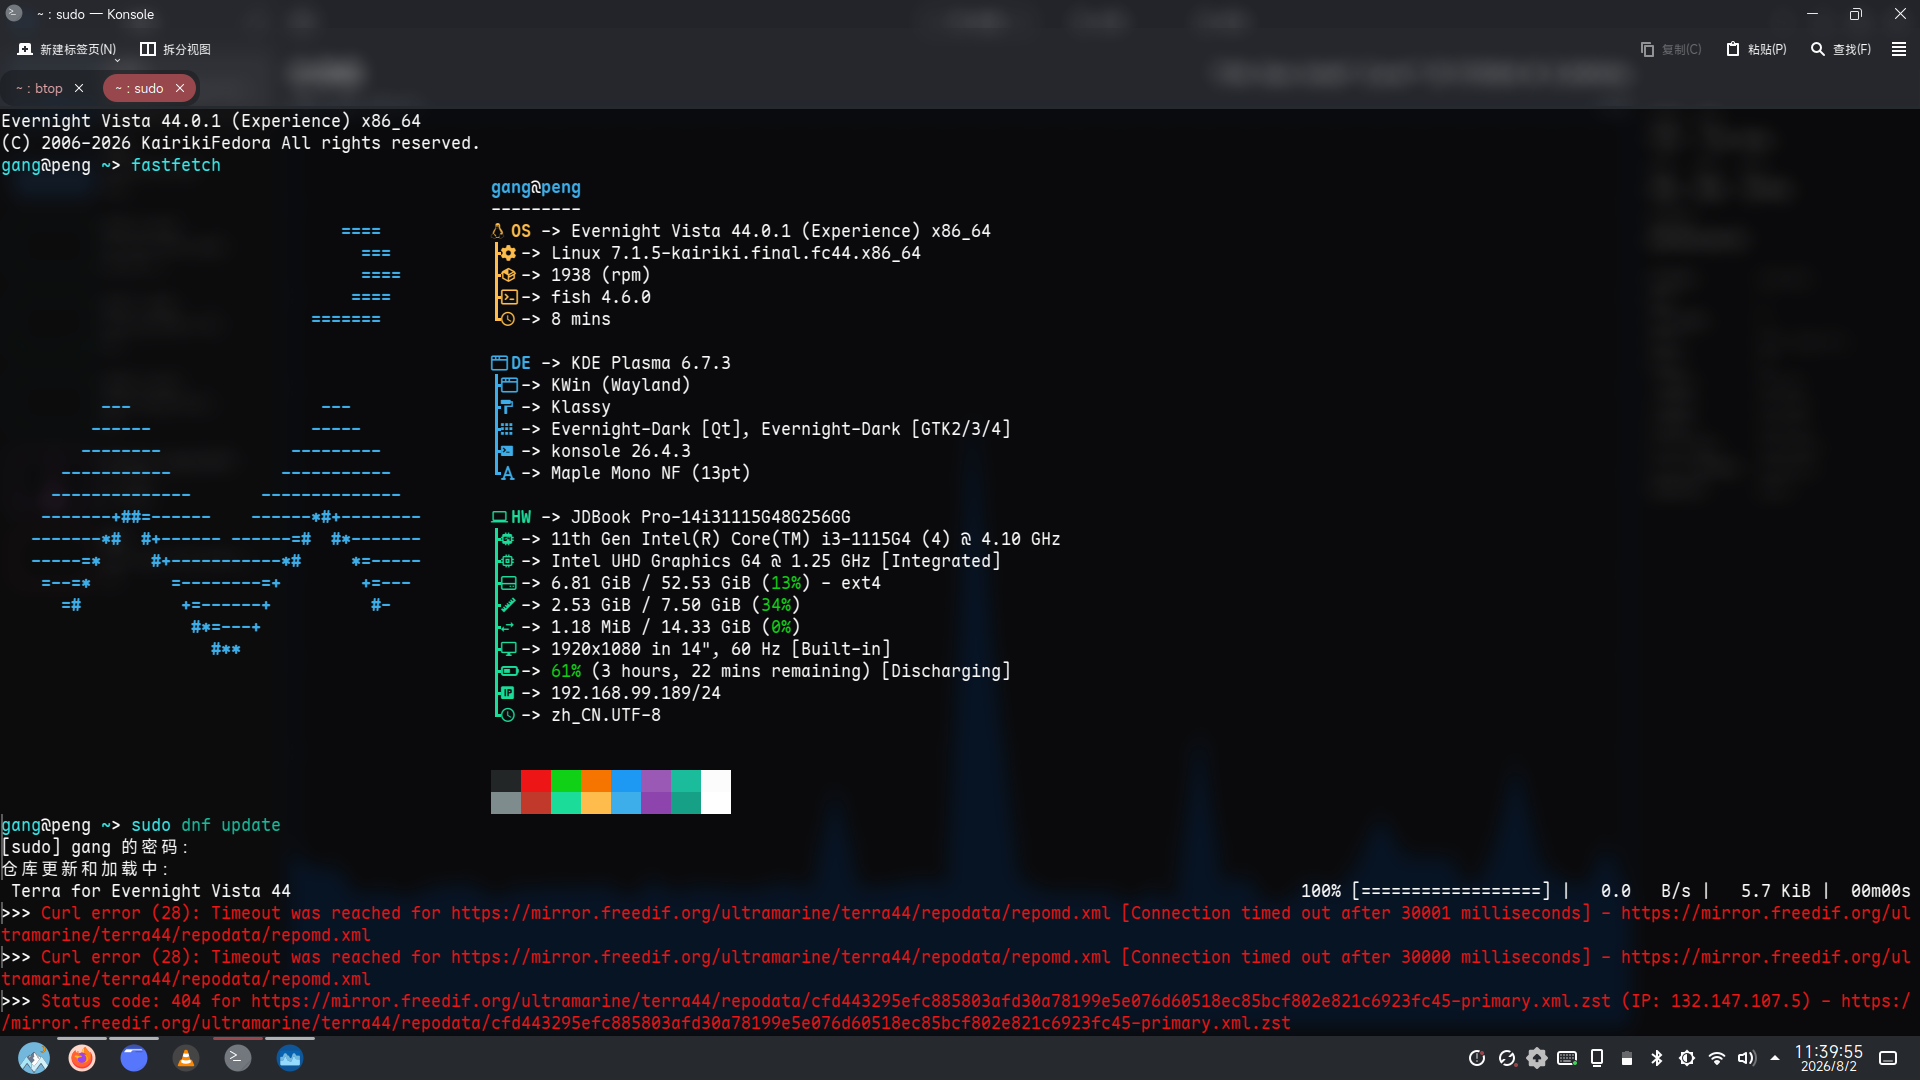Click the clock showing 11:39:55
Viewport: 1920px width, 1080px height.
(1829, 1058)
